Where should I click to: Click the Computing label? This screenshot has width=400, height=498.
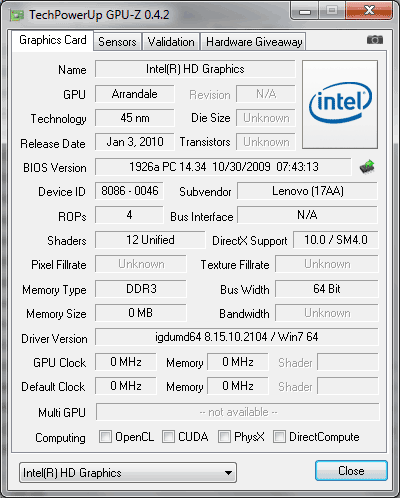pos(60,438)
